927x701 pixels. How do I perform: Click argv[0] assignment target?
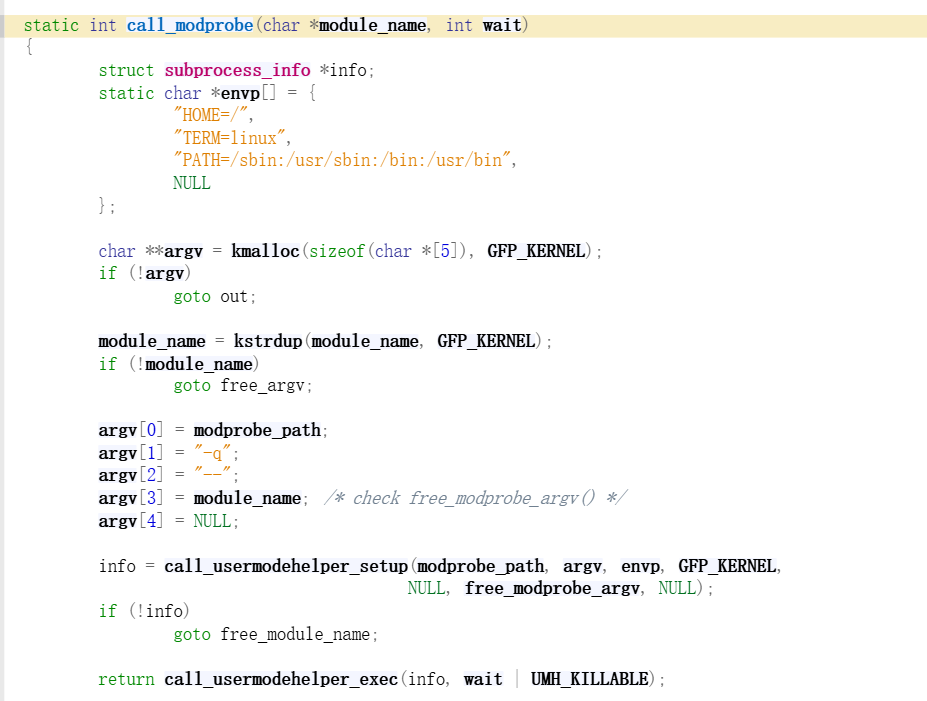(131, 430)
